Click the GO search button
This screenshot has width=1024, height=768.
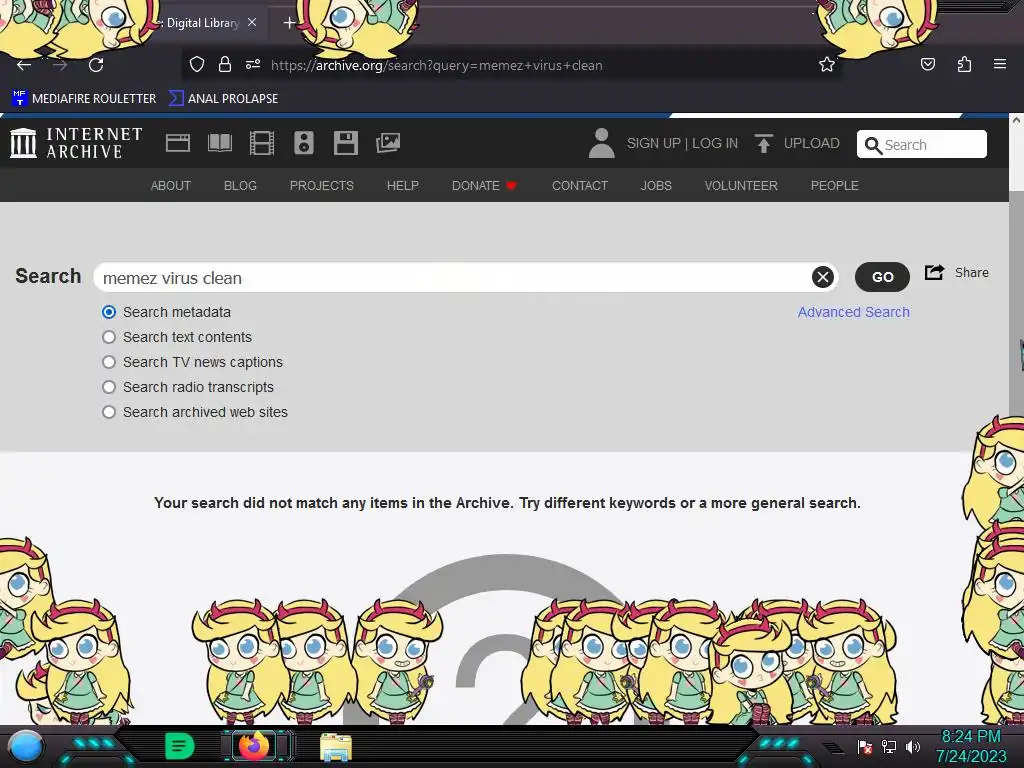click(882, 277)
